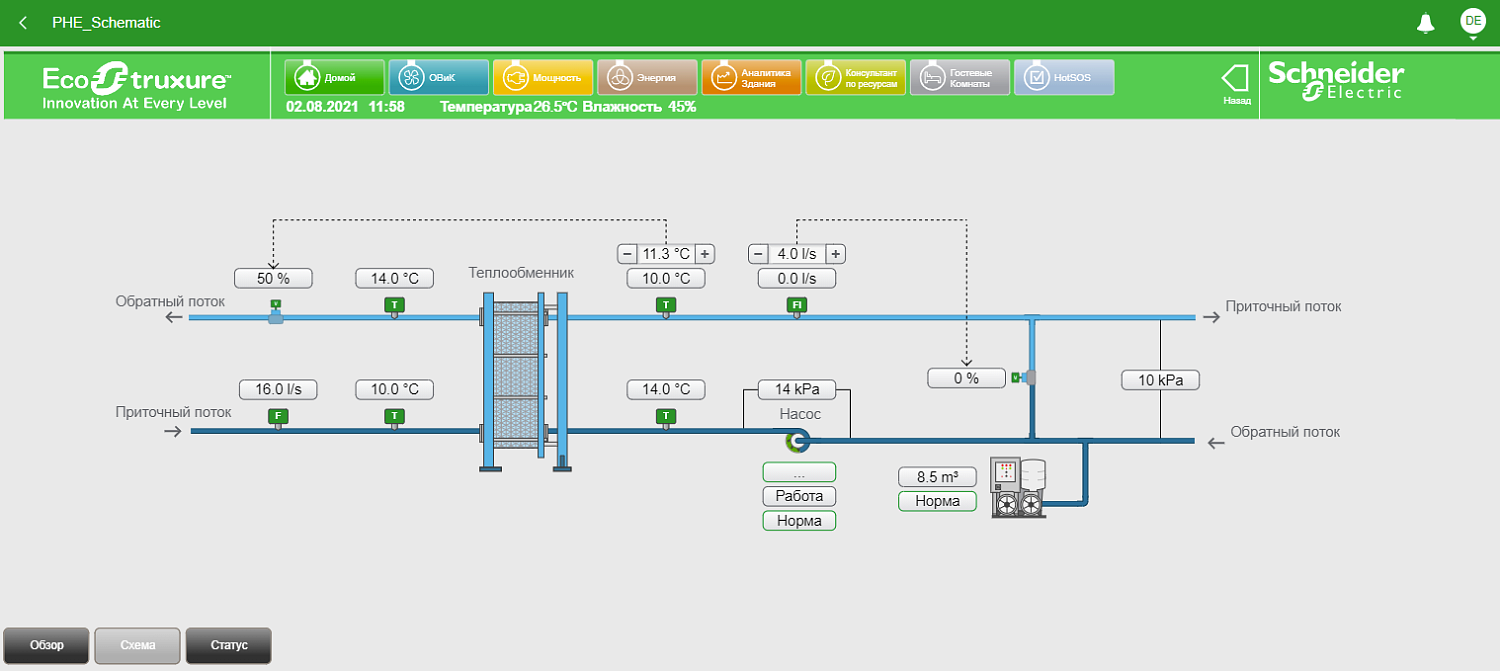Open the Гостевые Комнаты tab
Image resolution: width=1500 pixels, height=671 pixels.
959,77
